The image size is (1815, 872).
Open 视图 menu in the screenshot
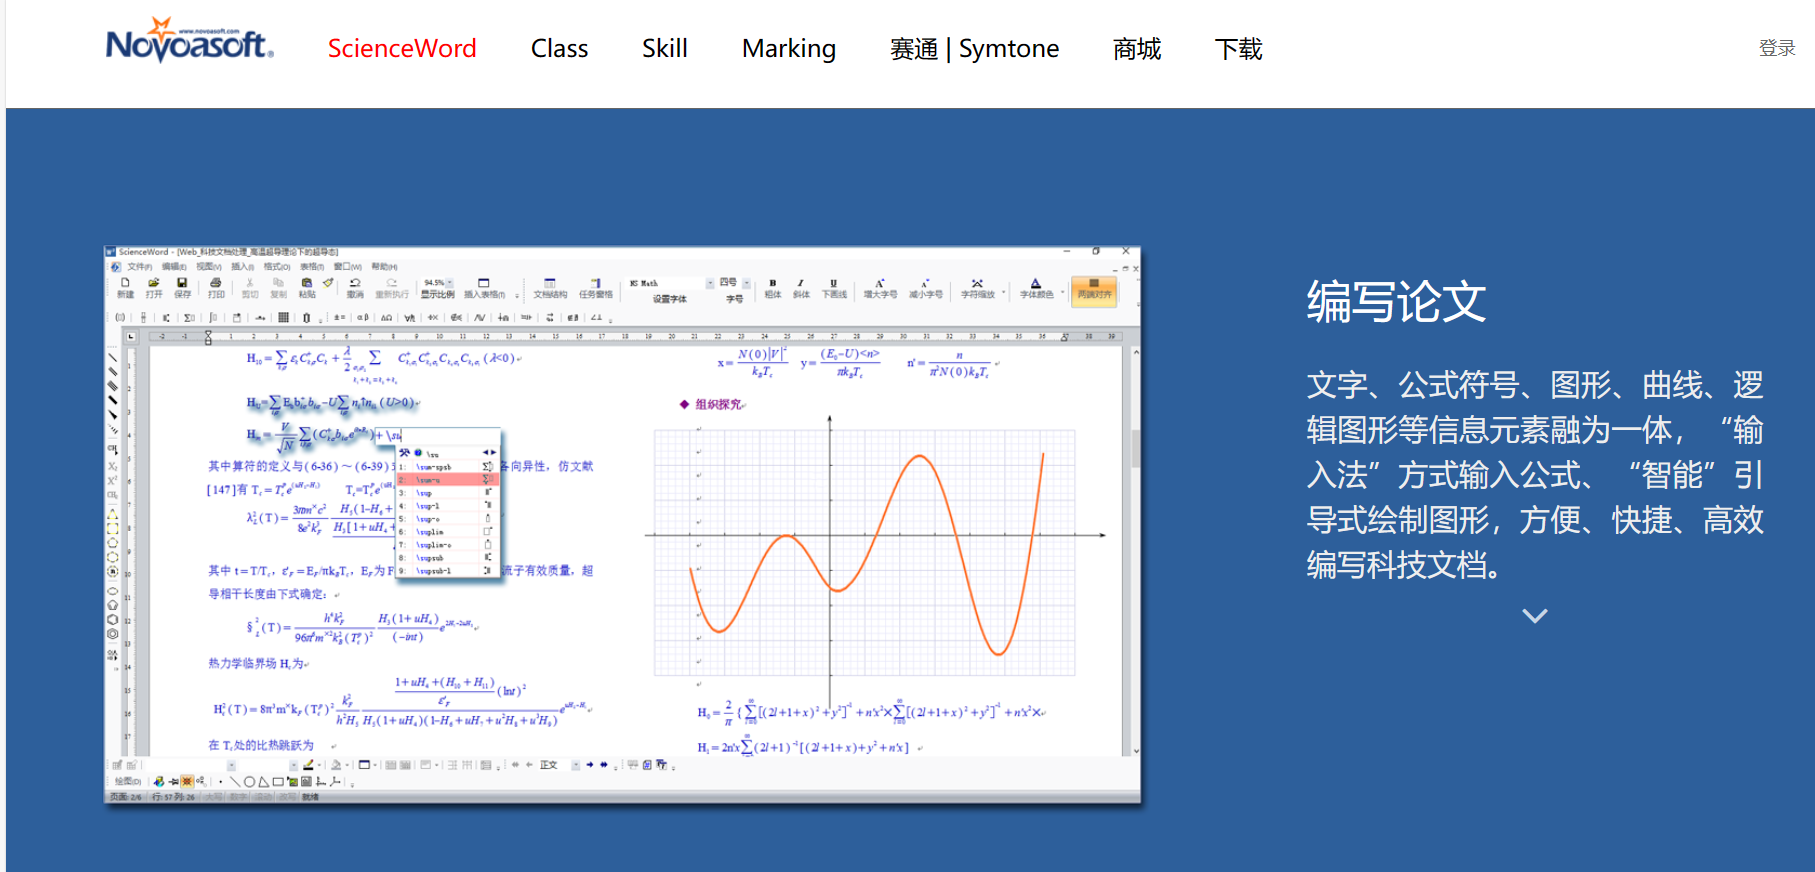pyautogui.click(x=209, y=267)
